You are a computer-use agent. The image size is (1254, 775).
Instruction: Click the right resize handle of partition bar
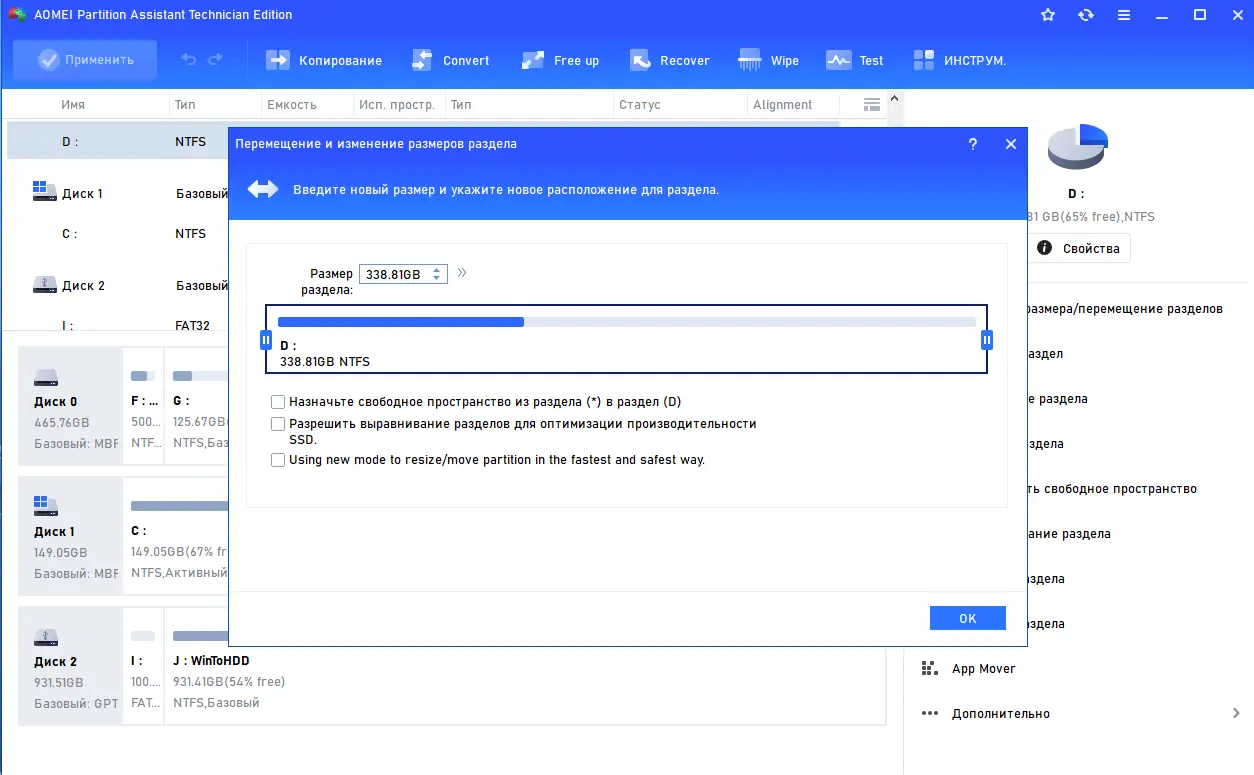click(x=987, y=340)
